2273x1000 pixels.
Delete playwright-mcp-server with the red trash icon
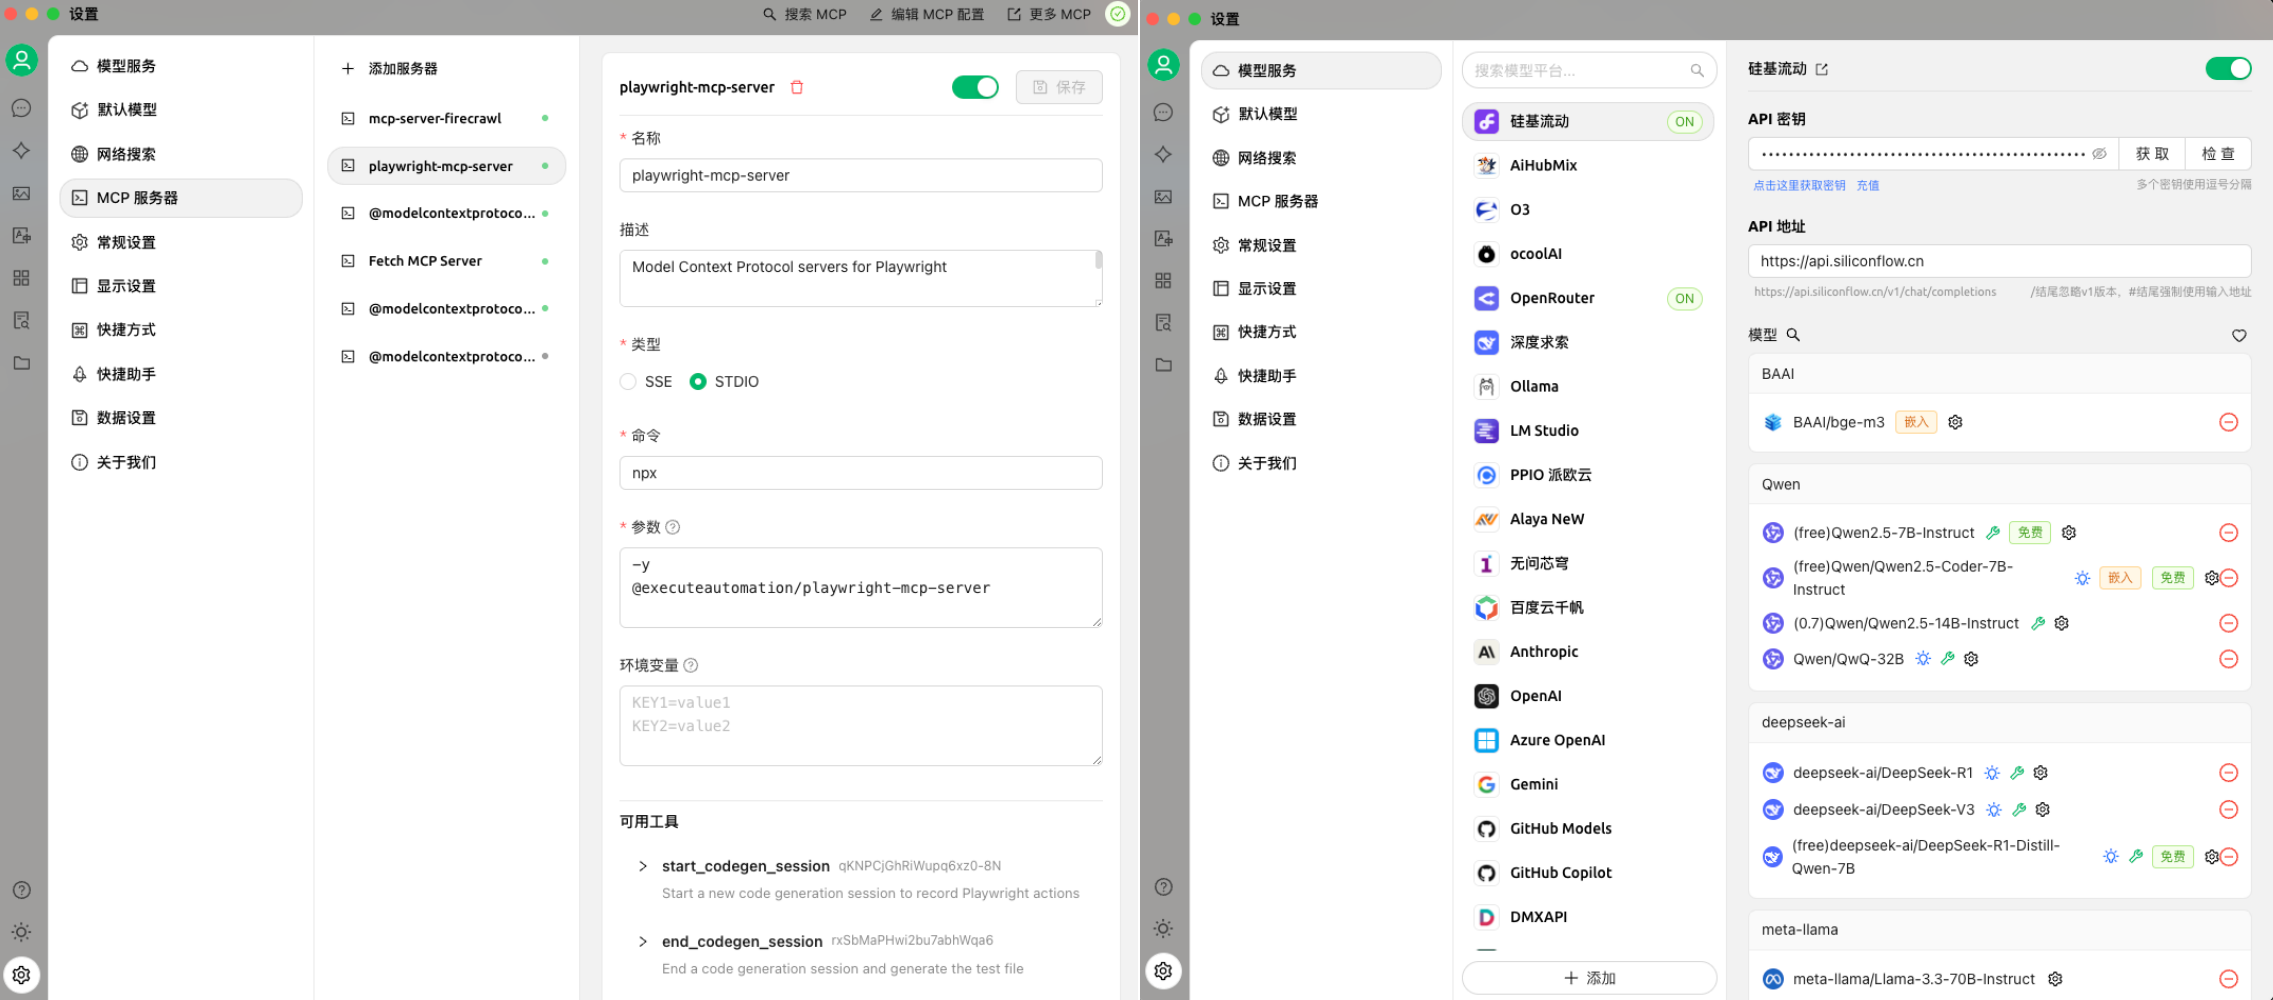[797, 87]
